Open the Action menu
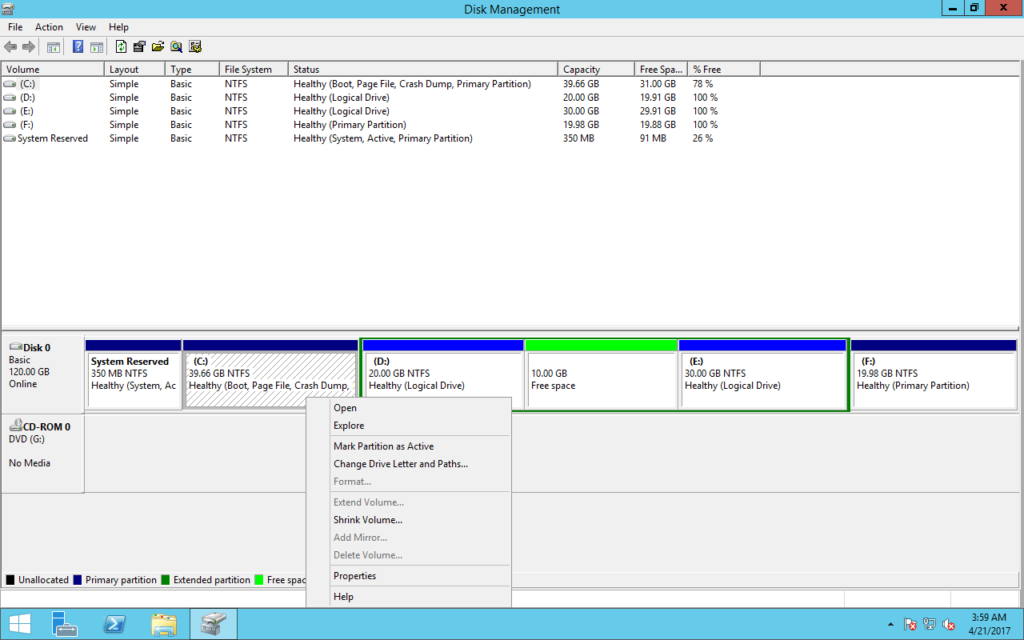This screenshot has width=1024, height=640. tap(49, 27)
